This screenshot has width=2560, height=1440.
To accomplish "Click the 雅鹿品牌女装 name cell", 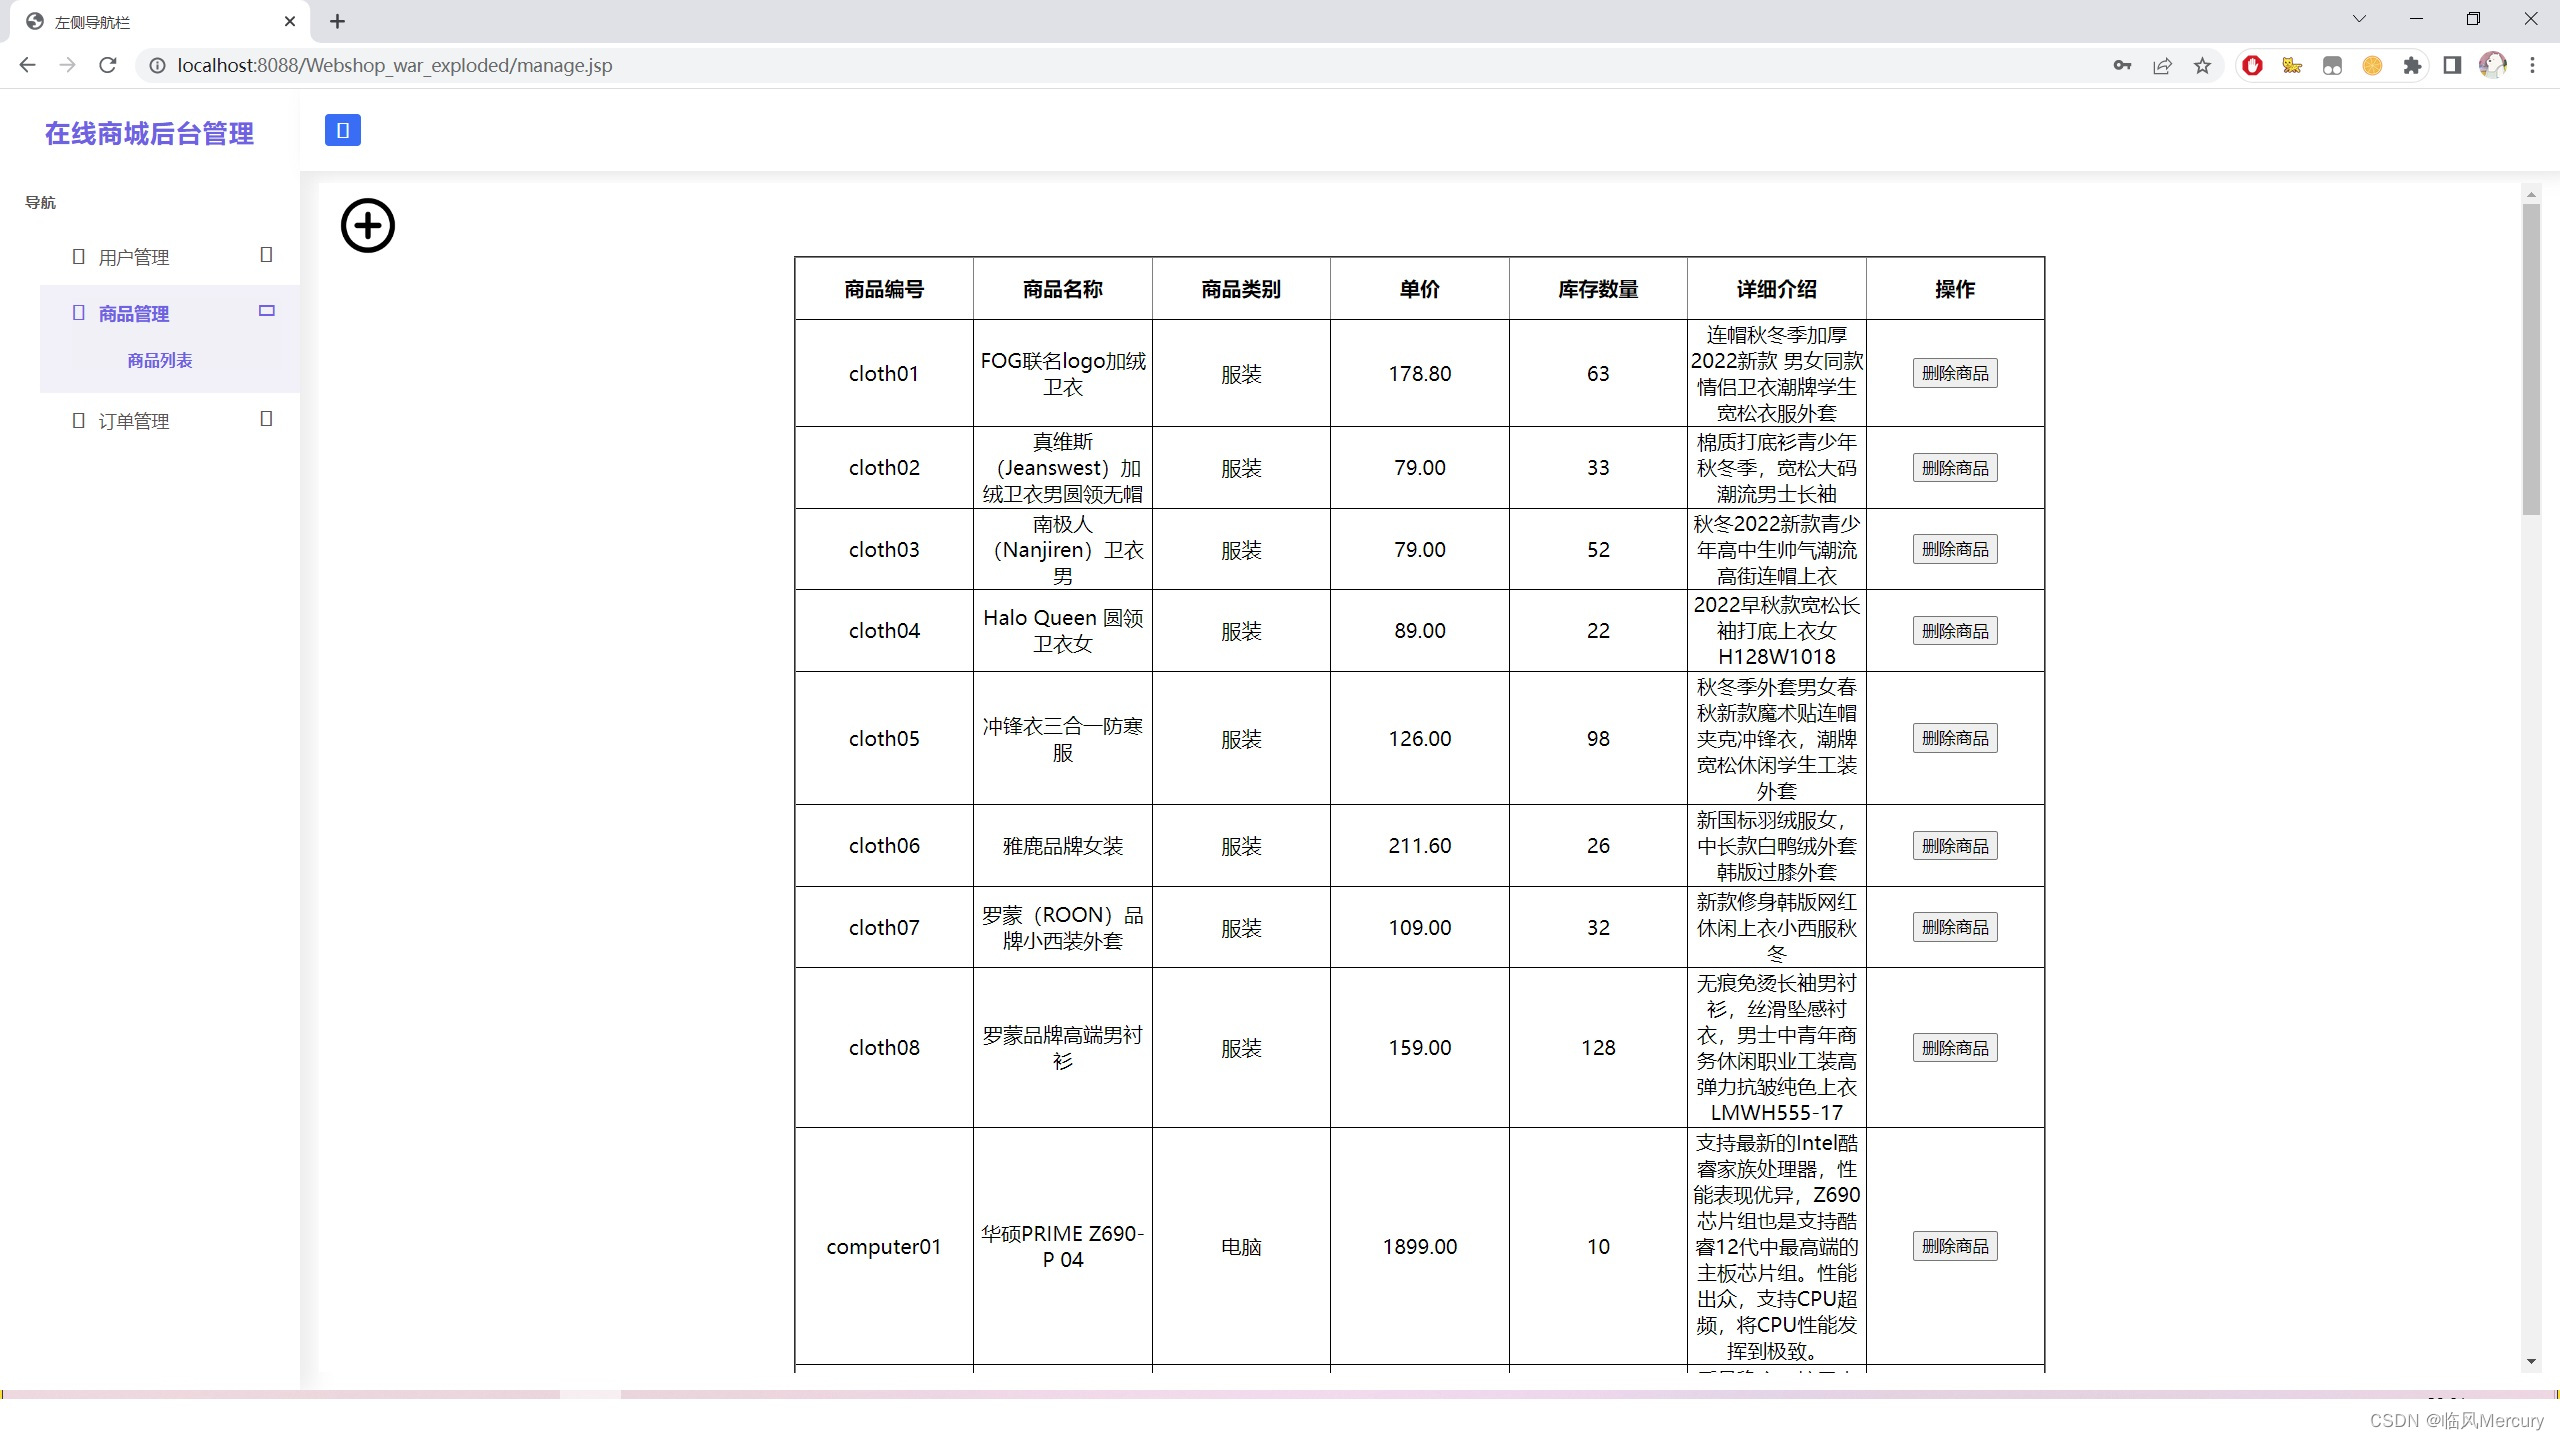I will click(1062, 846).
